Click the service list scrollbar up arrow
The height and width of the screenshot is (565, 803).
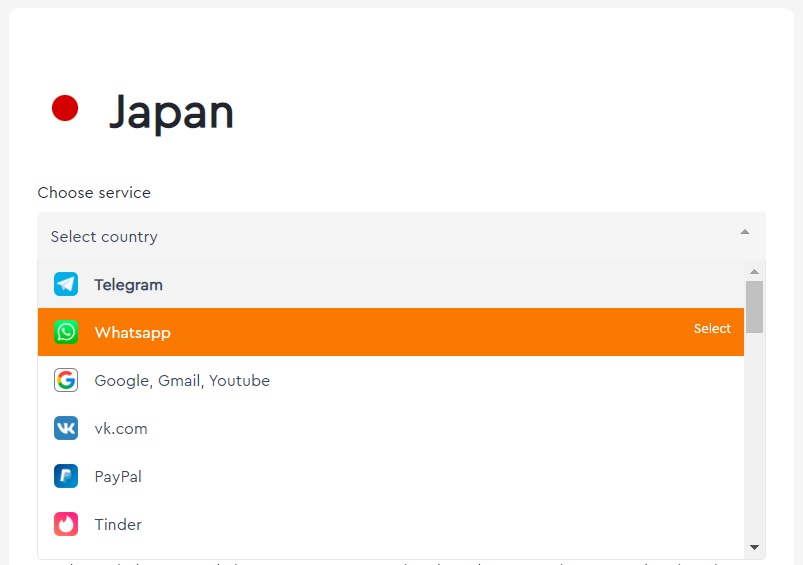pos(754,271)
